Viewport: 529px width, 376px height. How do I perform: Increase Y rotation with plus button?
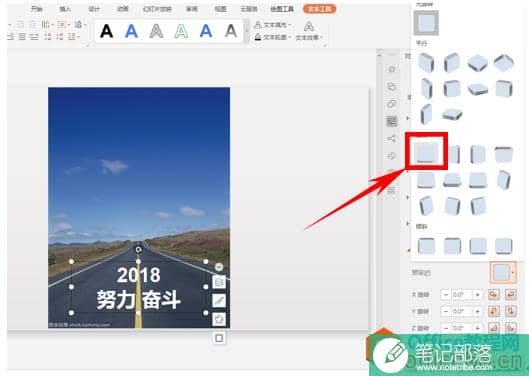click(477, 311)
